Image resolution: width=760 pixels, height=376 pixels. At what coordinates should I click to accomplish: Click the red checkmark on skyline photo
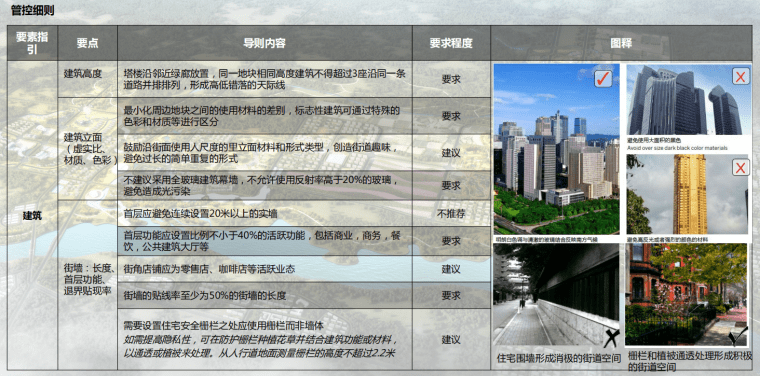603,78
